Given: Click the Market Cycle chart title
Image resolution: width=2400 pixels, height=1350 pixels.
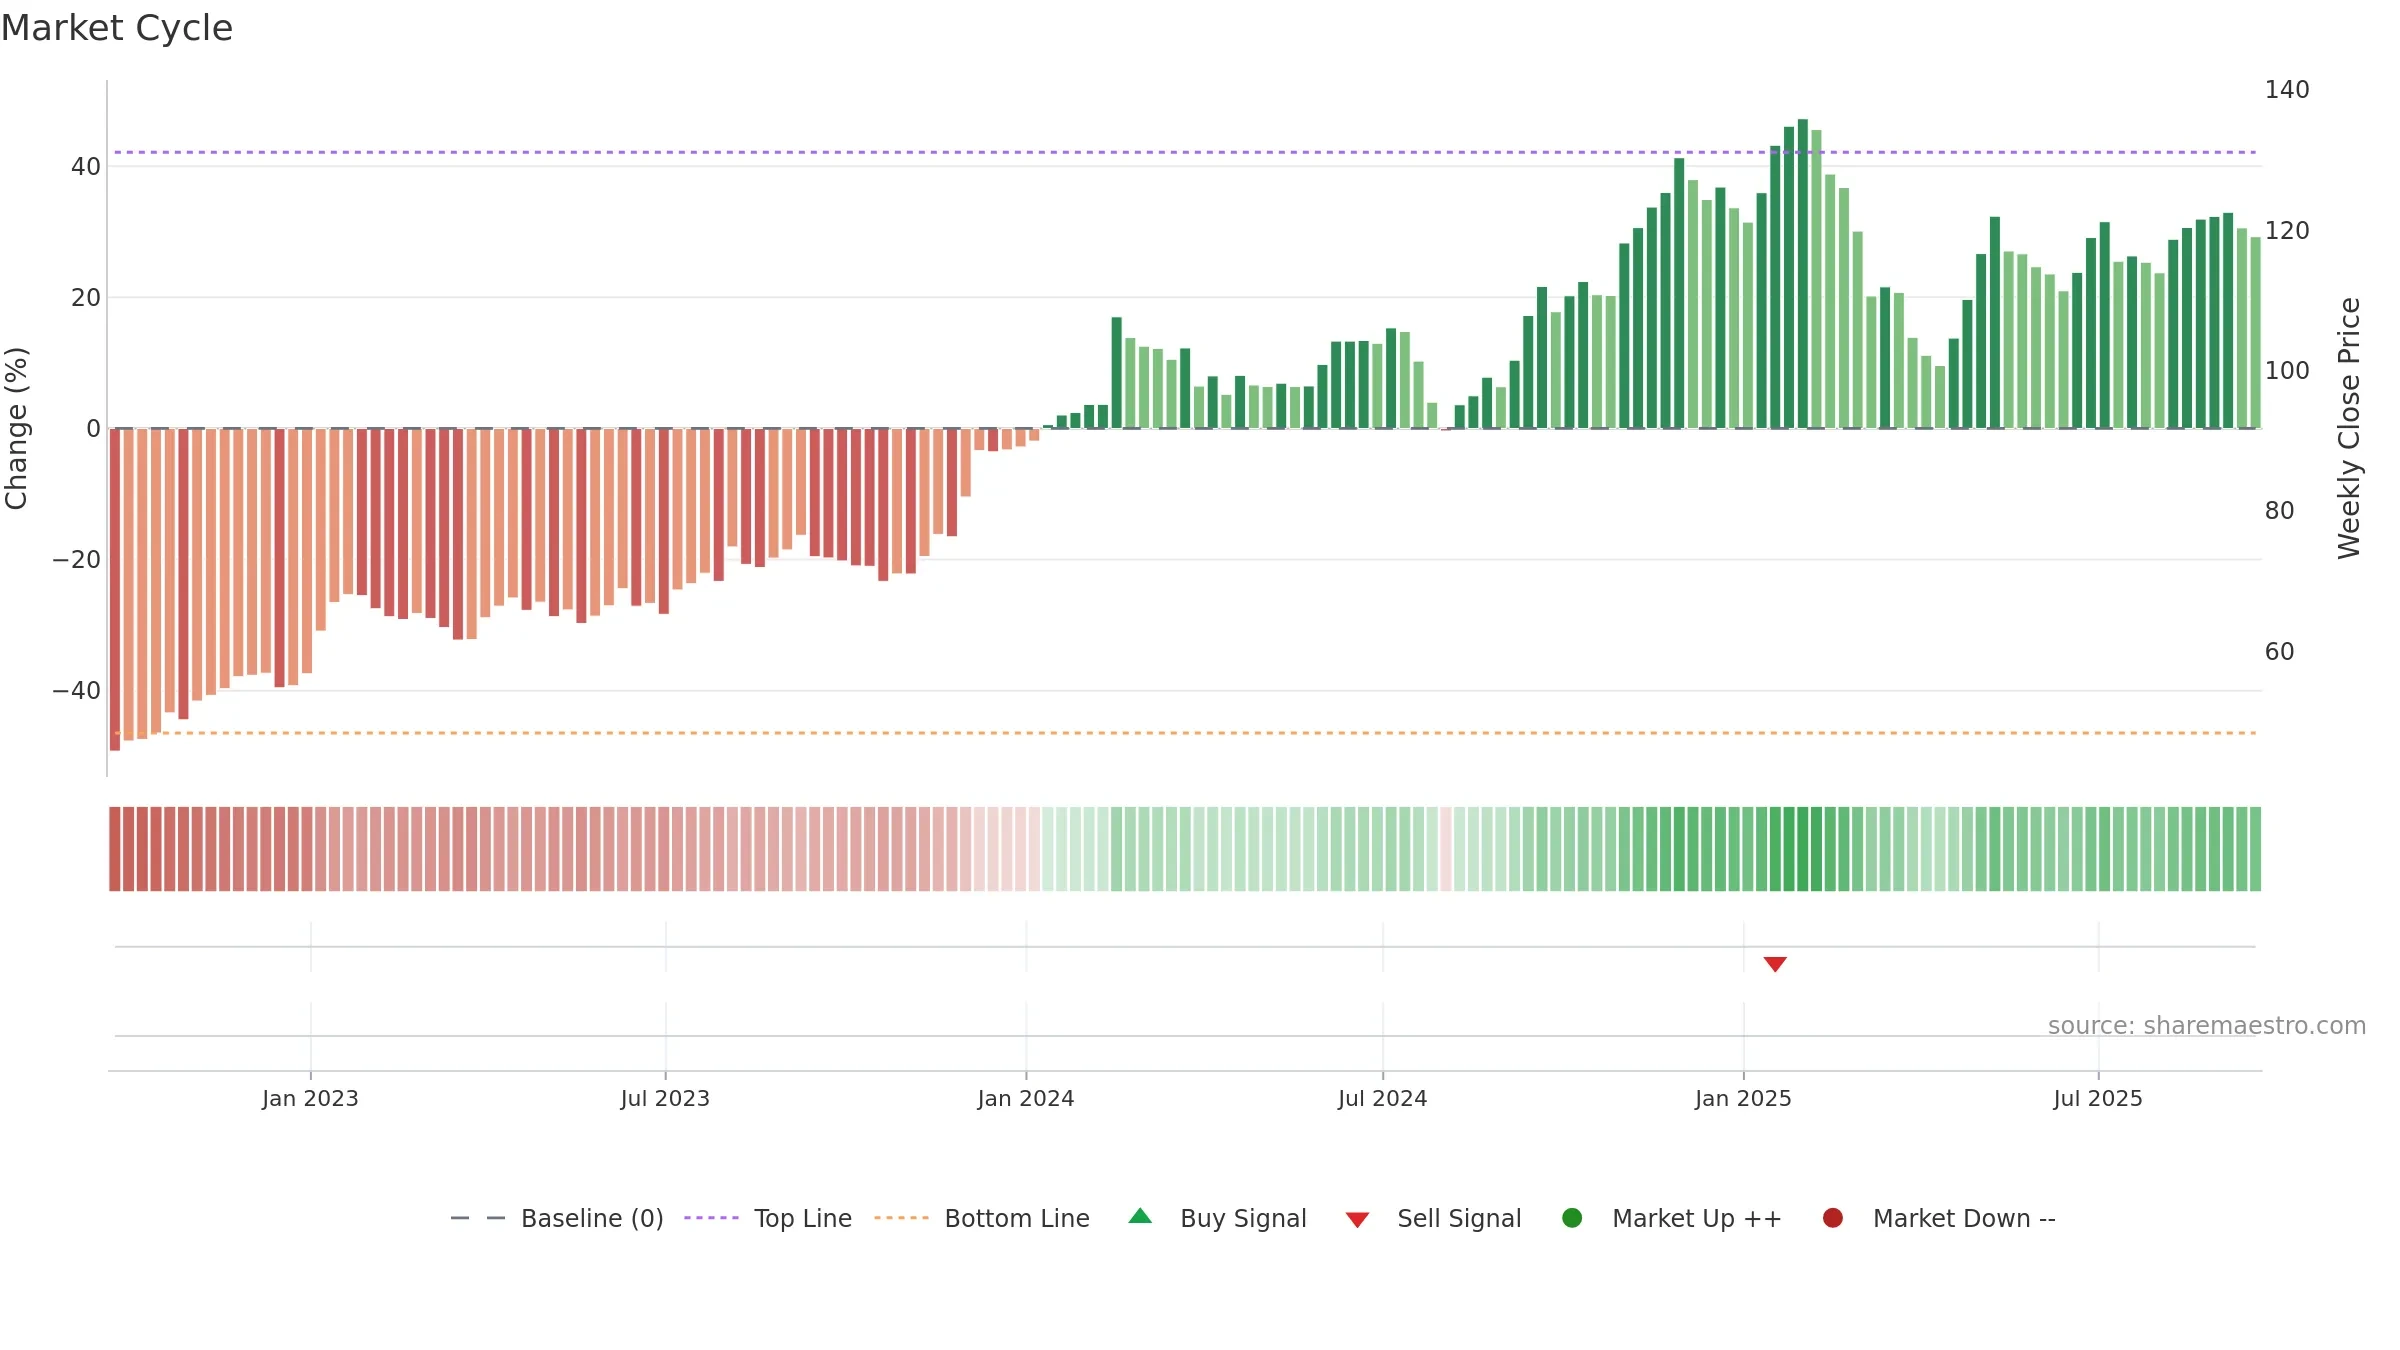Looking at the screenshot, I should pos(117,28).
